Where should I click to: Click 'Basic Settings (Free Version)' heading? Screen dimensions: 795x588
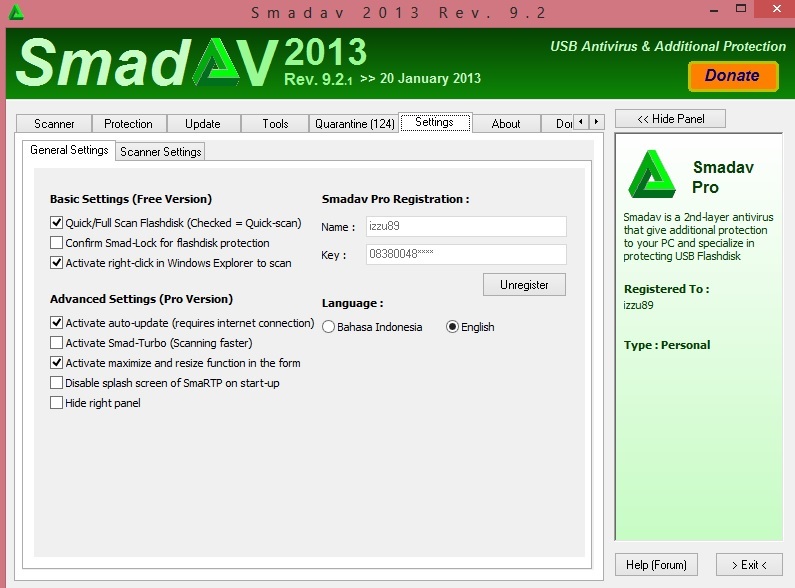click(131, 199)
